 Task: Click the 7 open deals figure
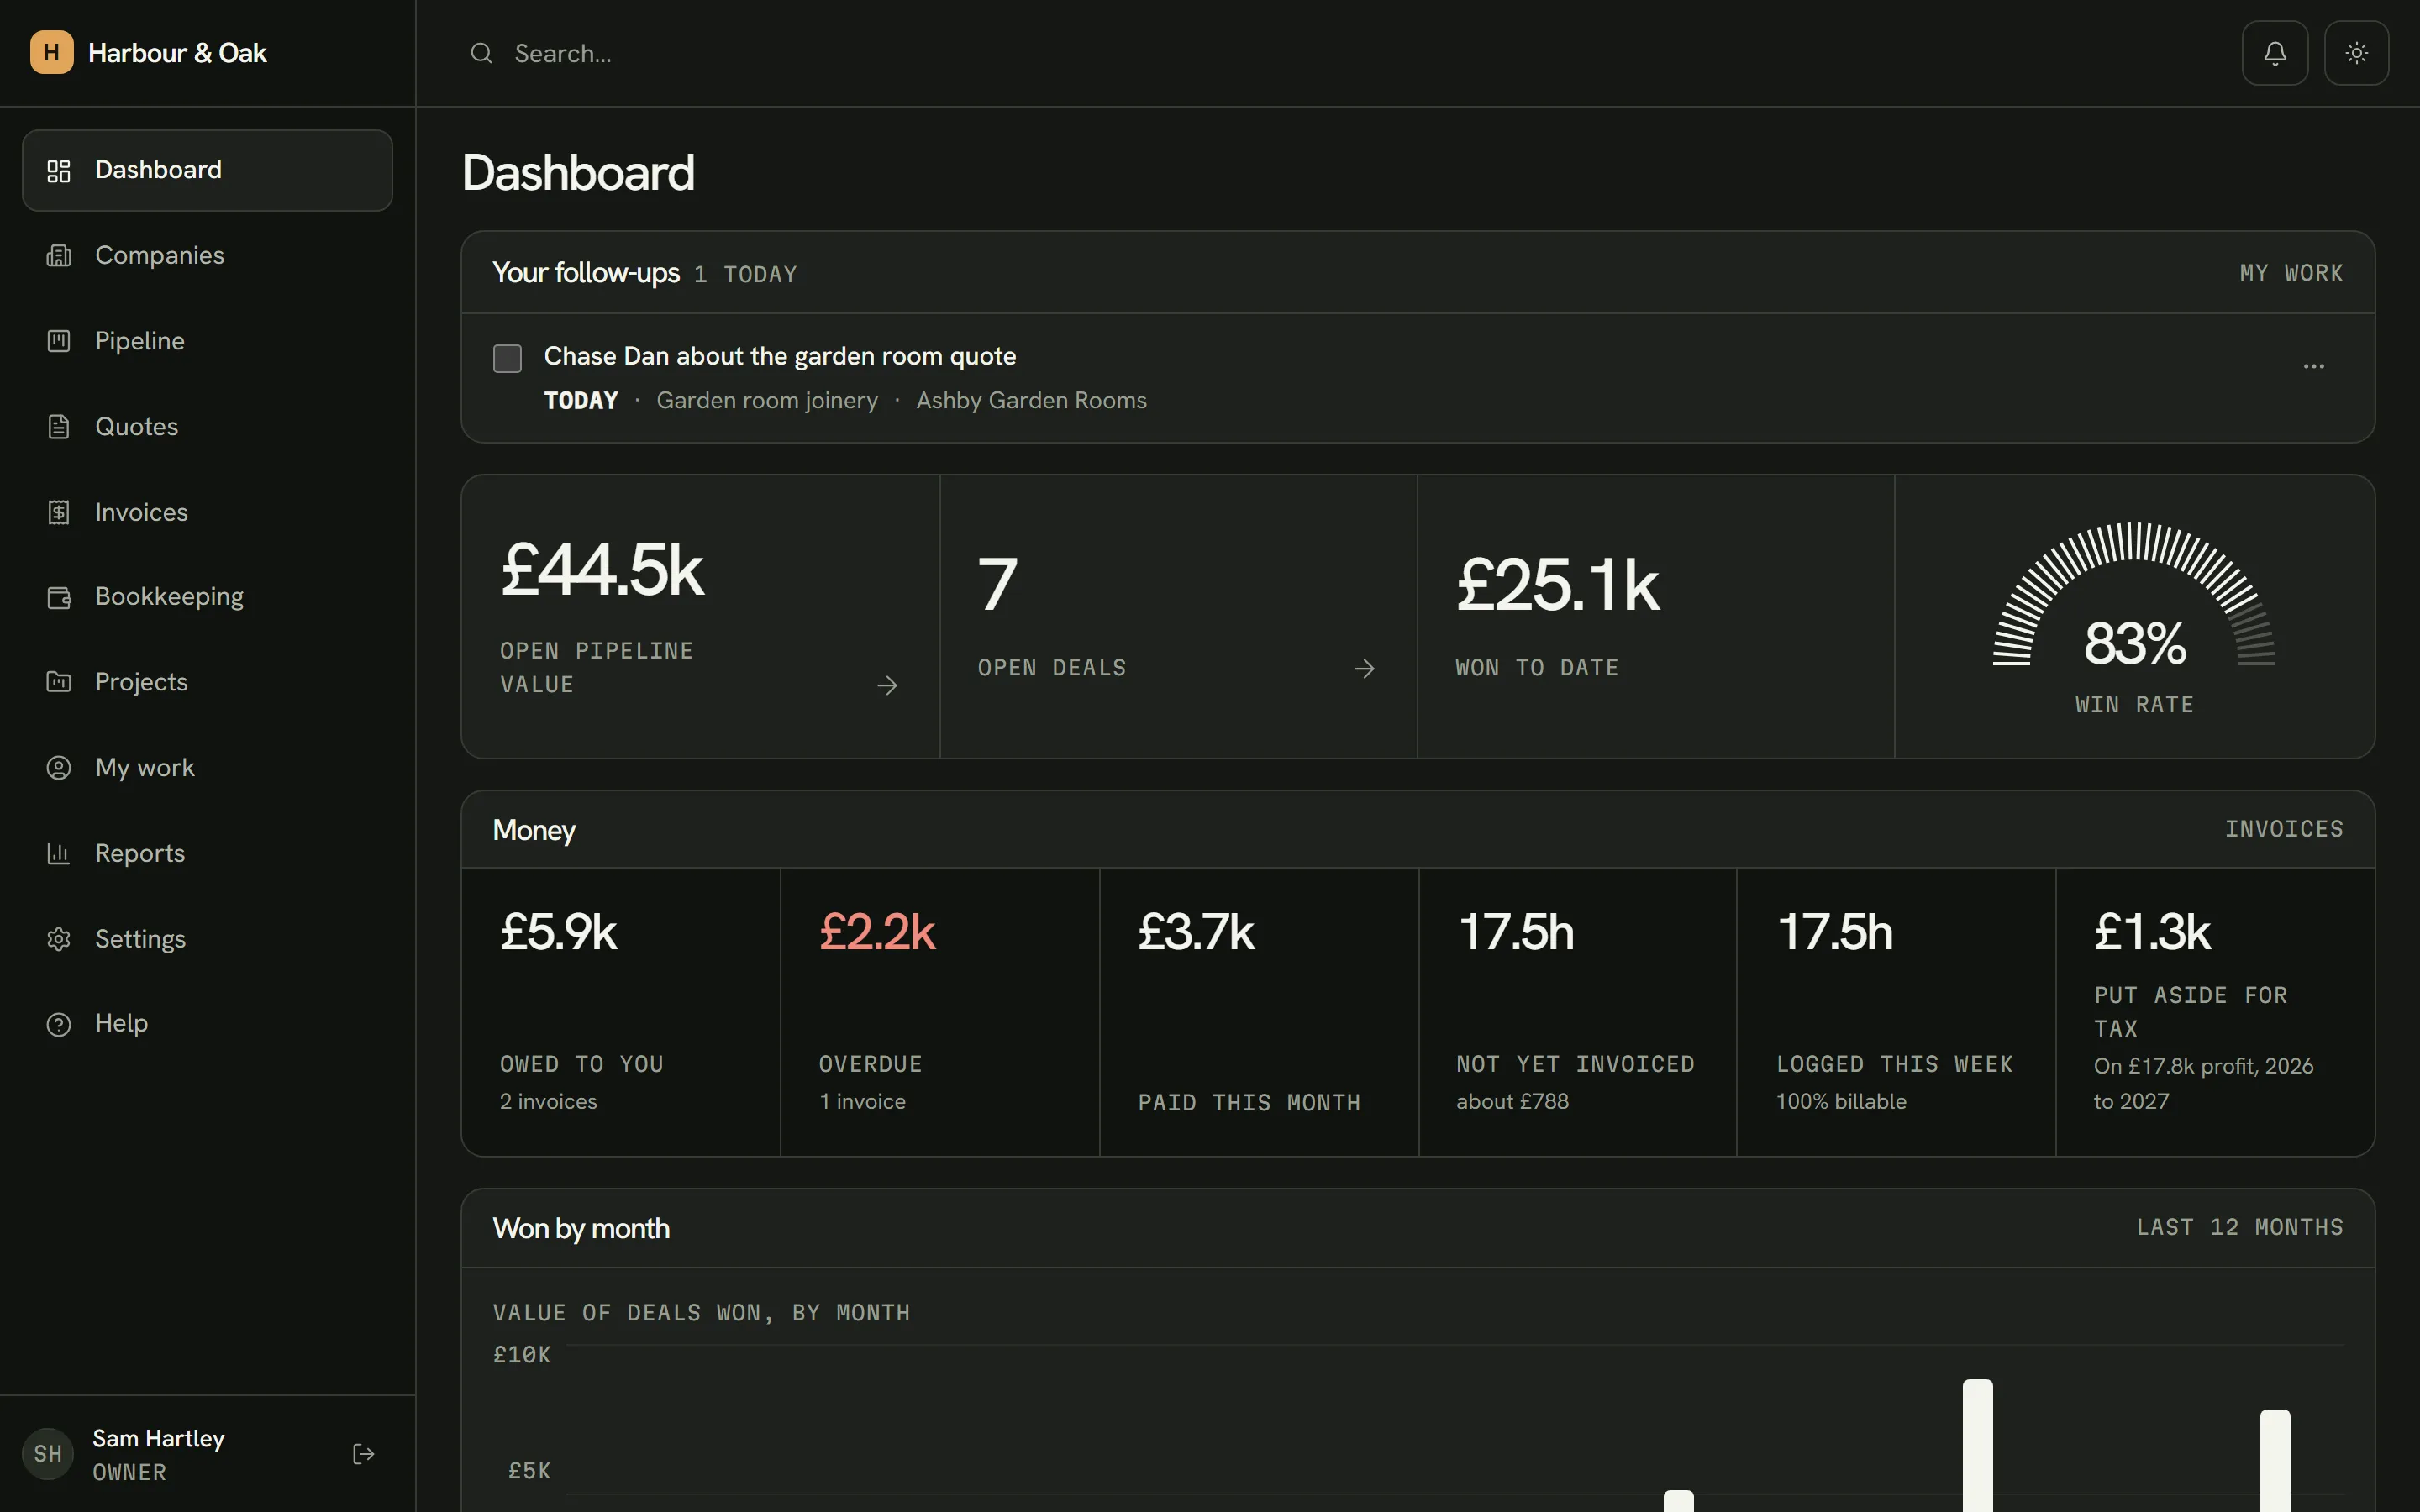click(x=997, y=585)
